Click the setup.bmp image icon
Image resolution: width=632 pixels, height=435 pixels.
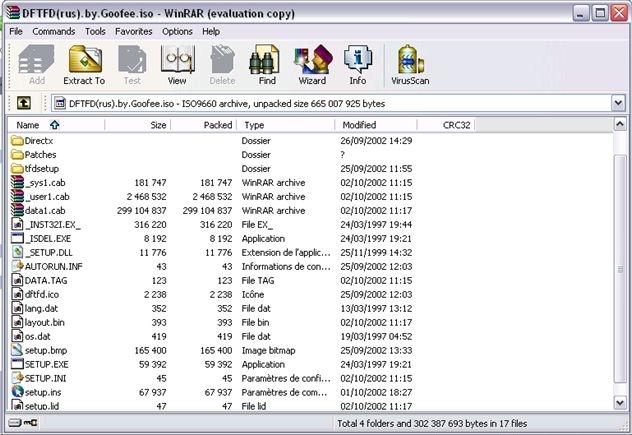17,350
